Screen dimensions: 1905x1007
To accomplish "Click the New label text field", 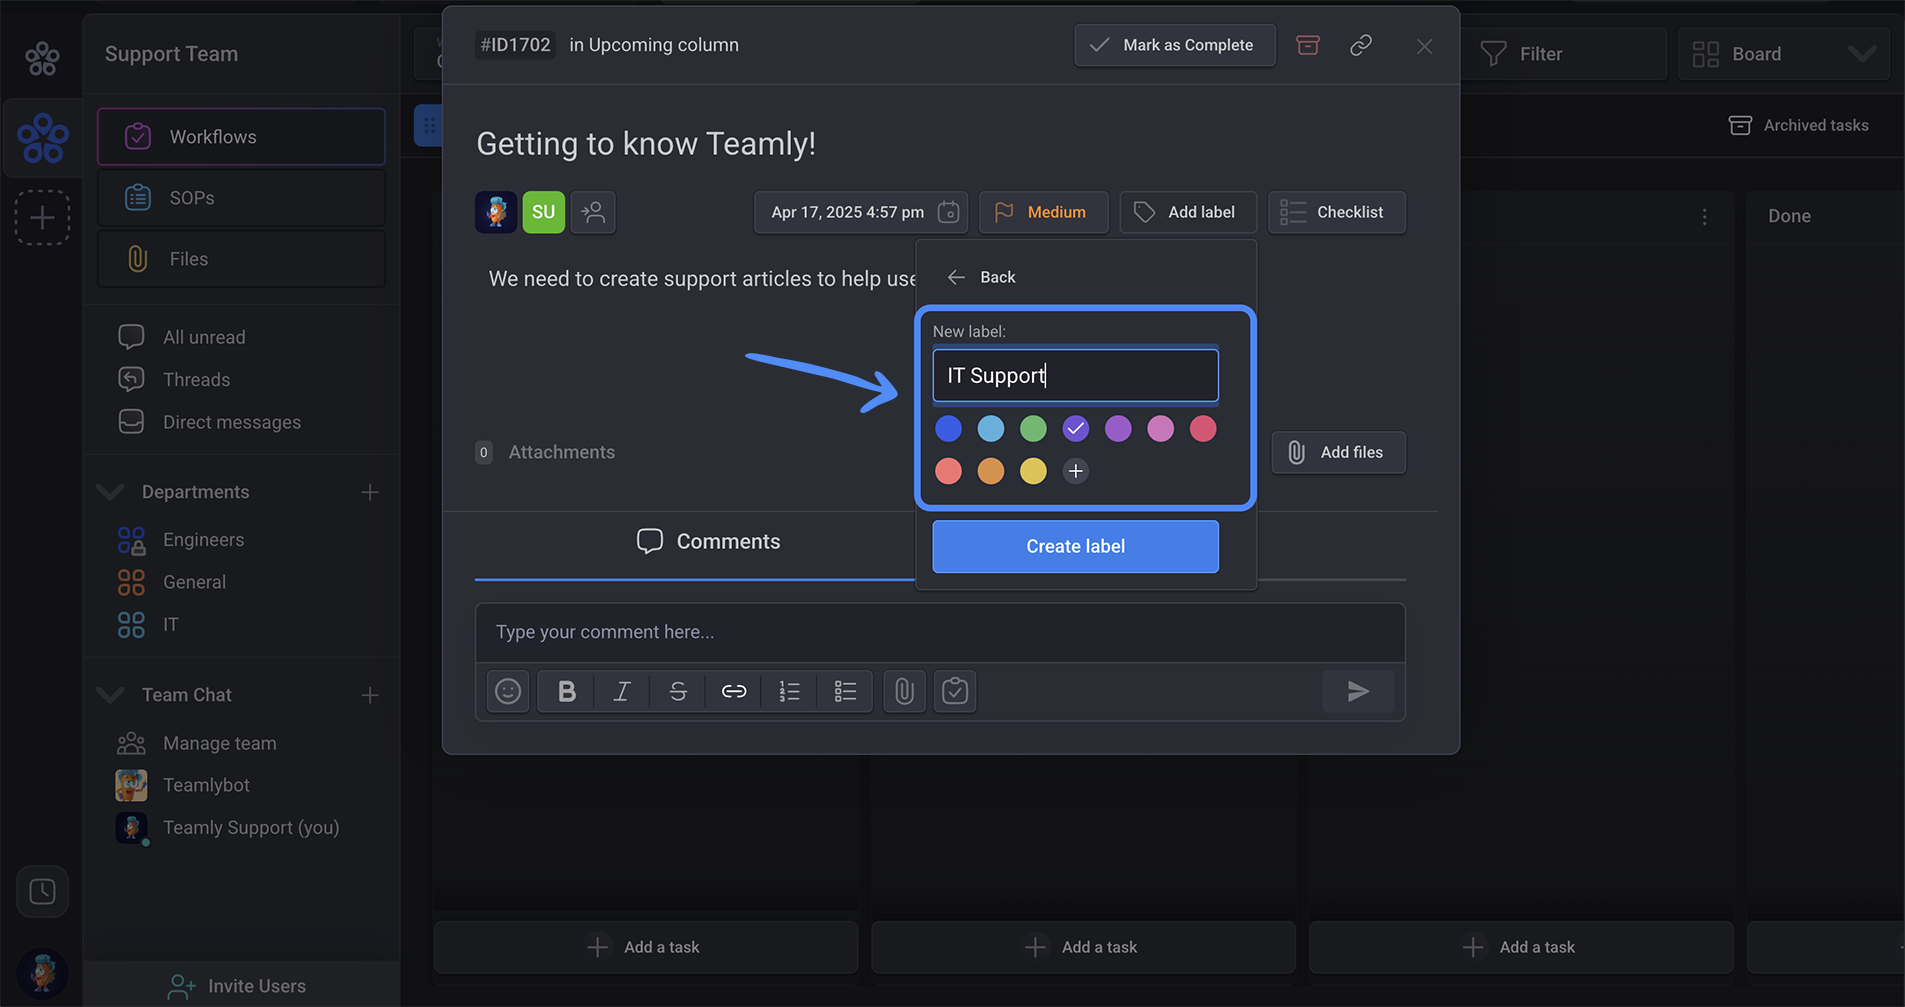I will click(x=1075, y=375).
